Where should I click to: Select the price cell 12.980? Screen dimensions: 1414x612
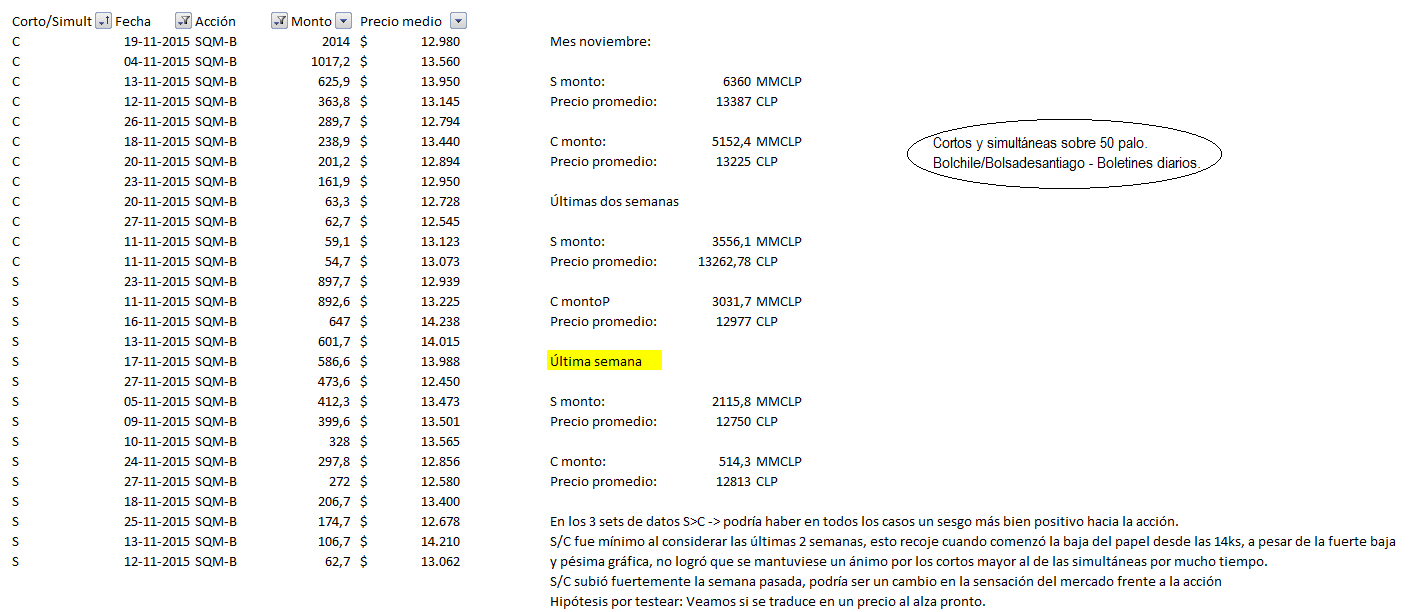440,41
